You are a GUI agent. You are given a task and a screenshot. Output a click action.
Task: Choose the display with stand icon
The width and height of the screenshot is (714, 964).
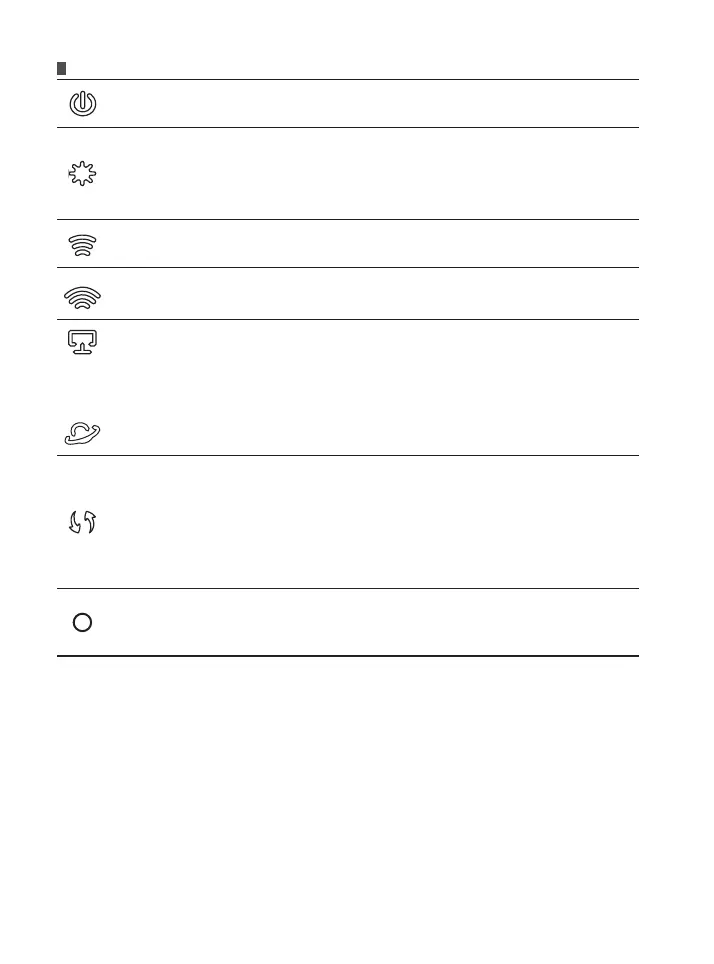(x=82, y=343)
